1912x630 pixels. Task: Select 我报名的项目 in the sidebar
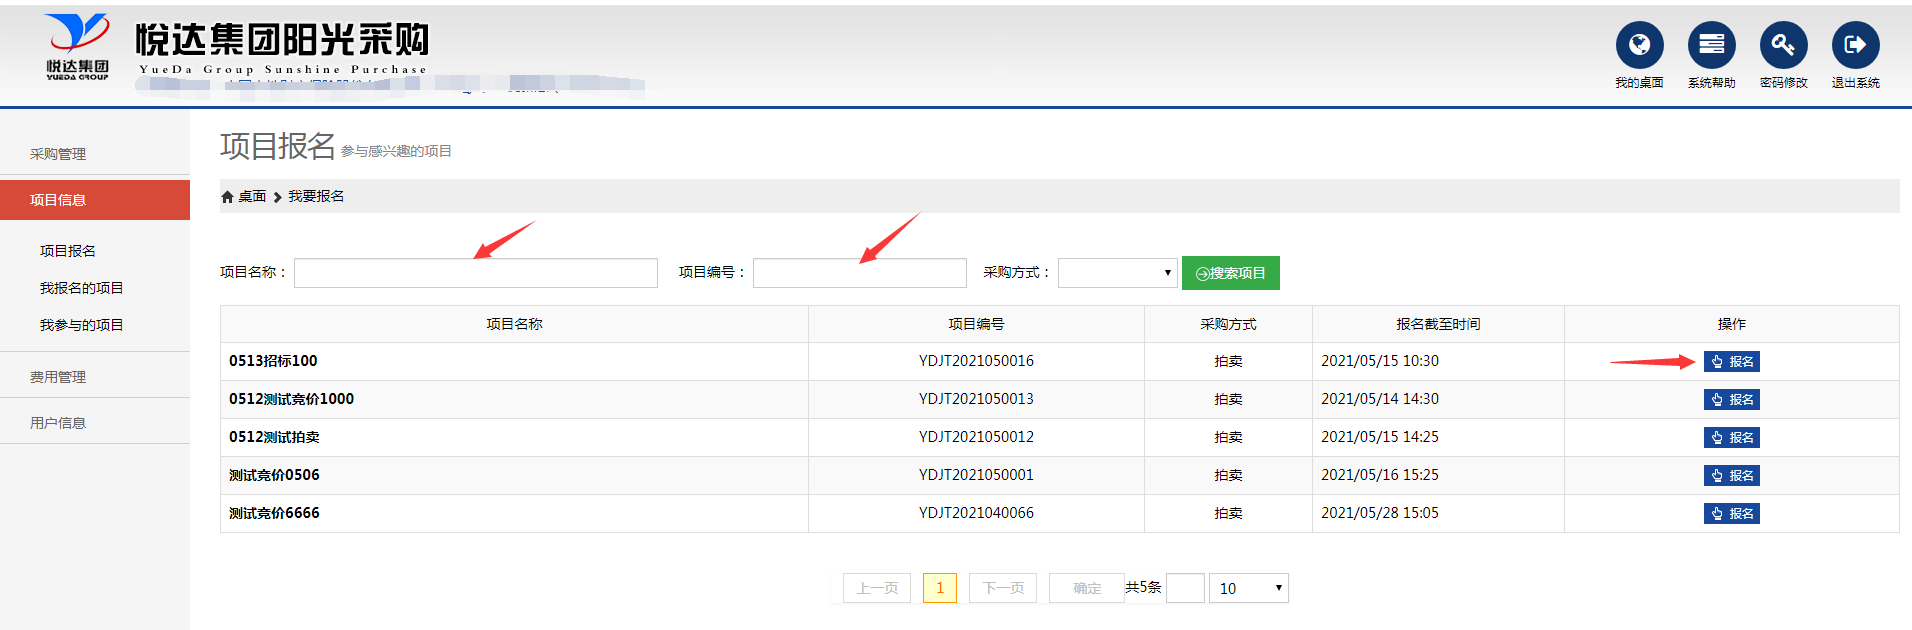coord(81,288)
